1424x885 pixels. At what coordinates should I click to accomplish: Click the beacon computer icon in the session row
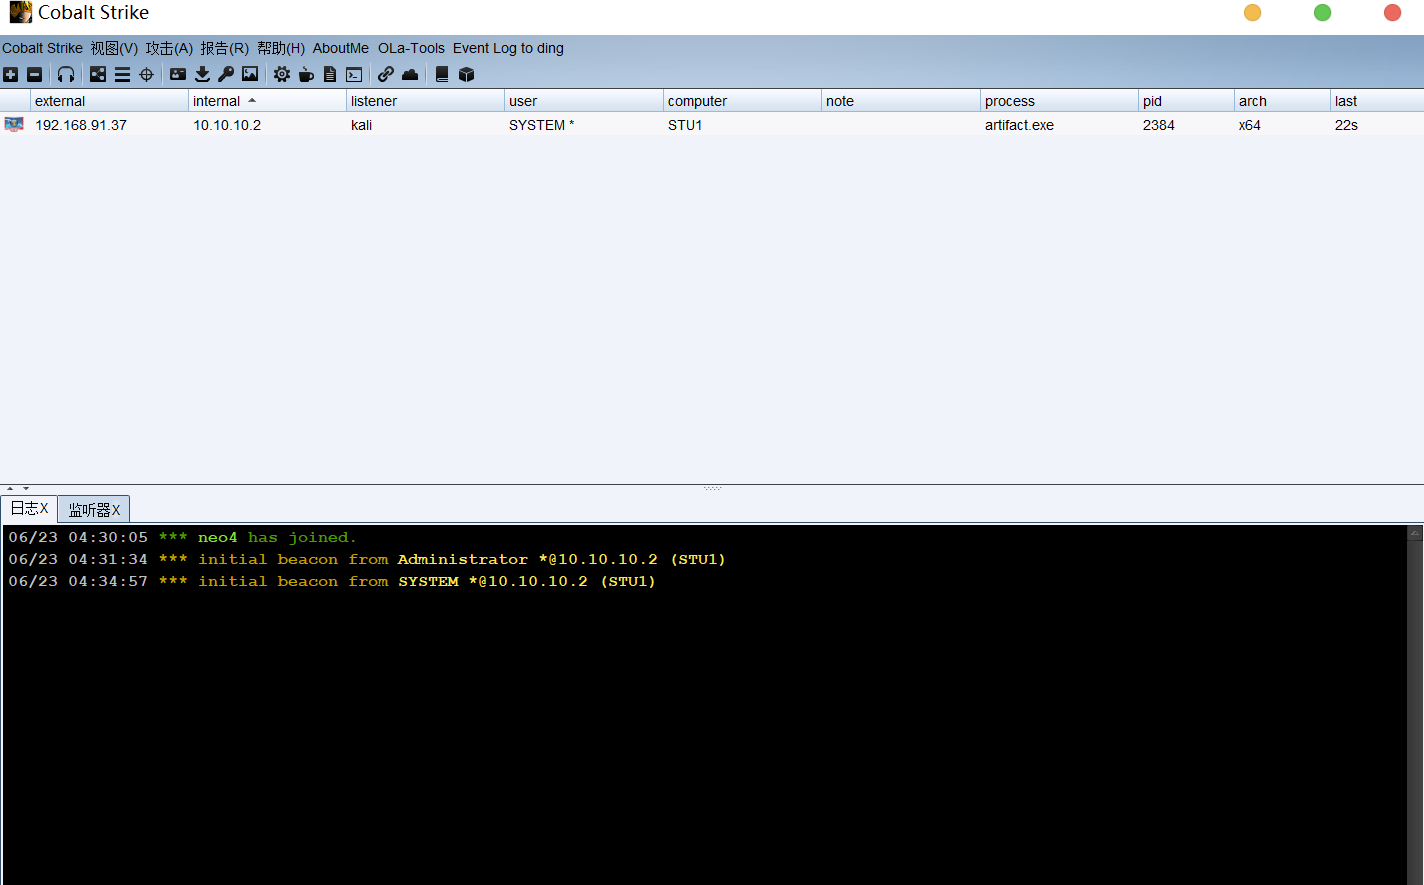(x=14, y=124)
